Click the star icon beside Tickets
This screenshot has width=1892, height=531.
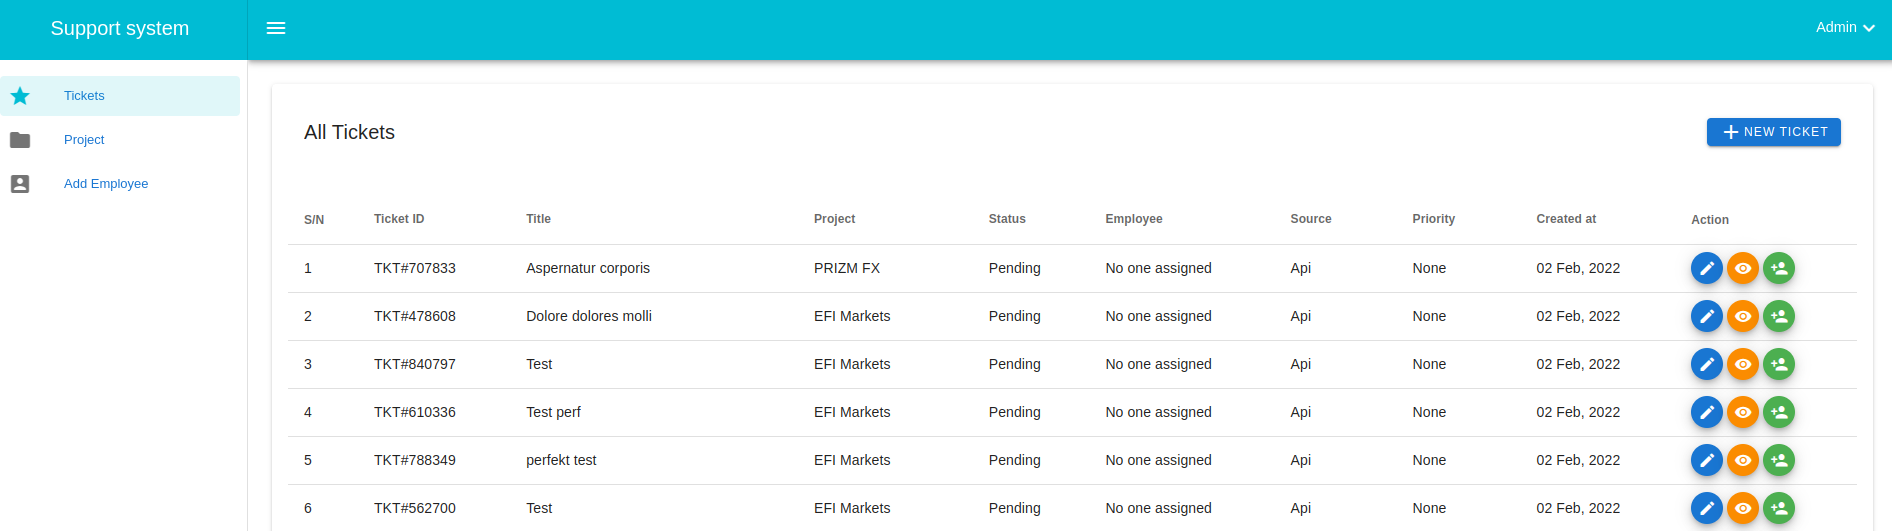(20, 96)
